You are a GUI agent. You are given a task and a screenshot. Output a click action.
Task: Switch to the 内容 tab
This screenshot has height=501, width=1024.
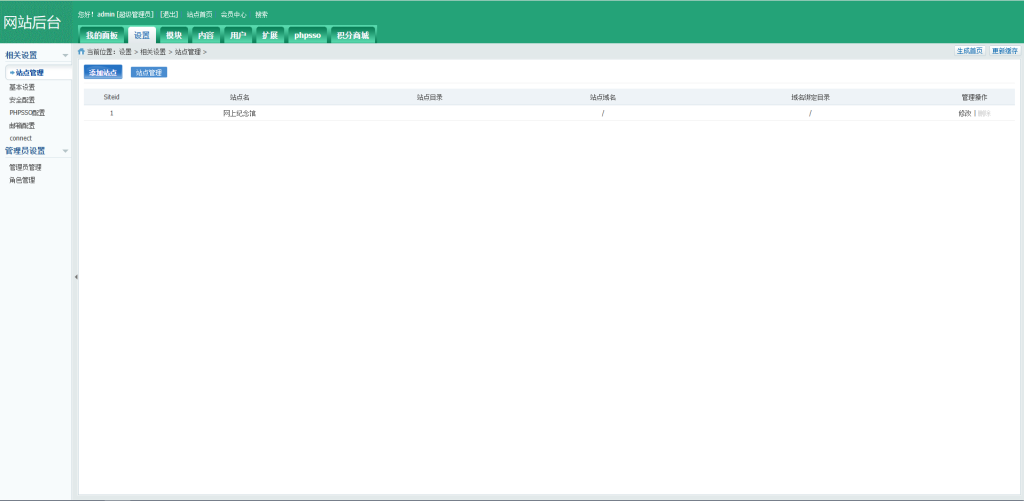205,35
